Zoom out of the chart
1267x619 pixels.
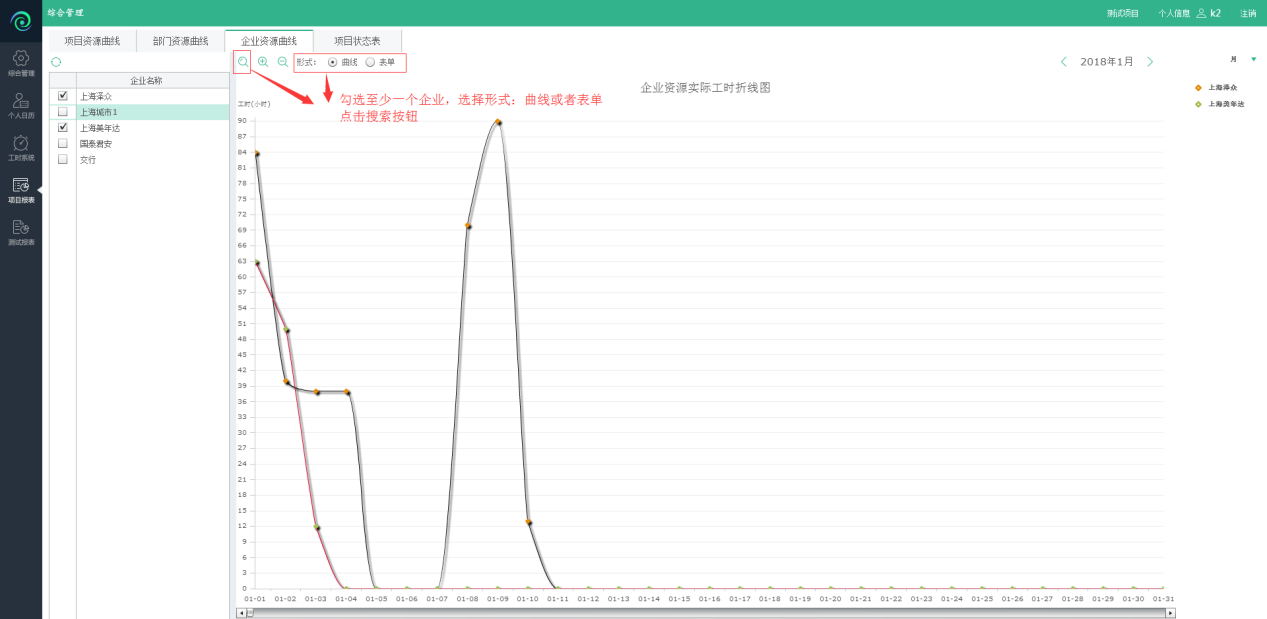click(283, 62)
